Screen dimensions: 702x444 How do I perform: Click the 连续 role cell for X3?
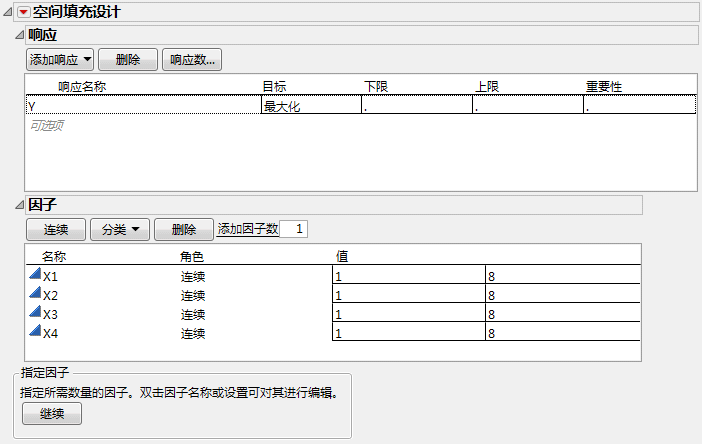pyautogui.click(x=193, y=315)
